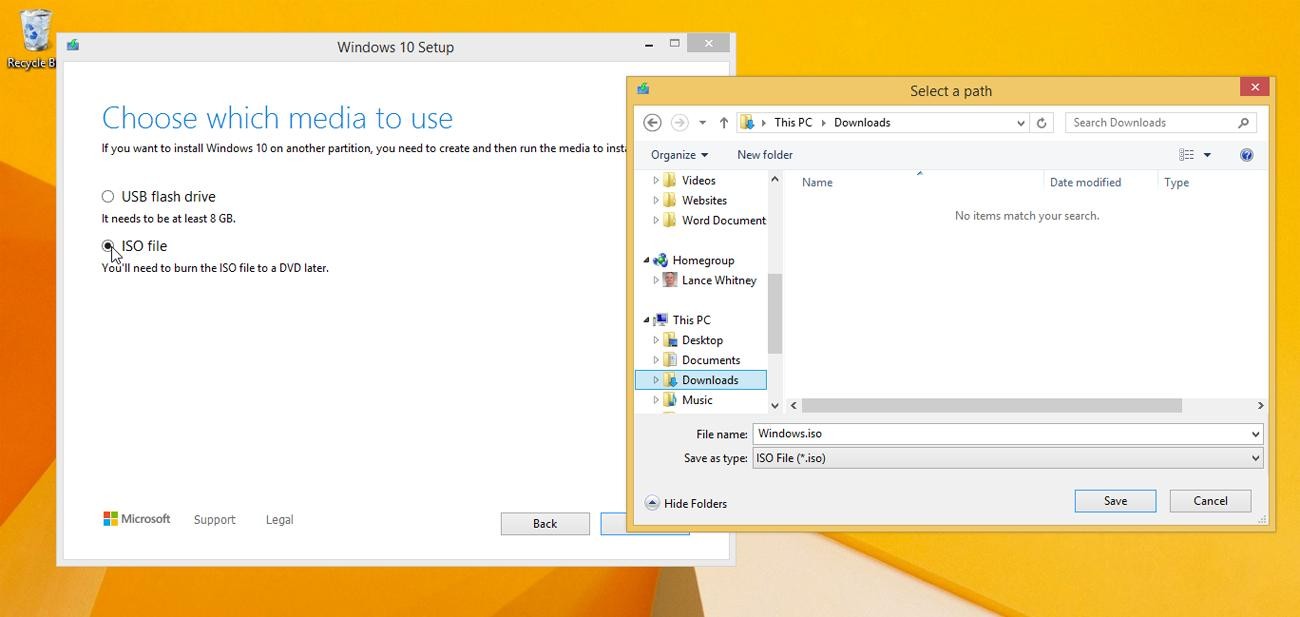Refresh the Downloads folder view
The width and height of the screenshot is (1300, 617).
pyautogui.click(x=1041, y=123)
